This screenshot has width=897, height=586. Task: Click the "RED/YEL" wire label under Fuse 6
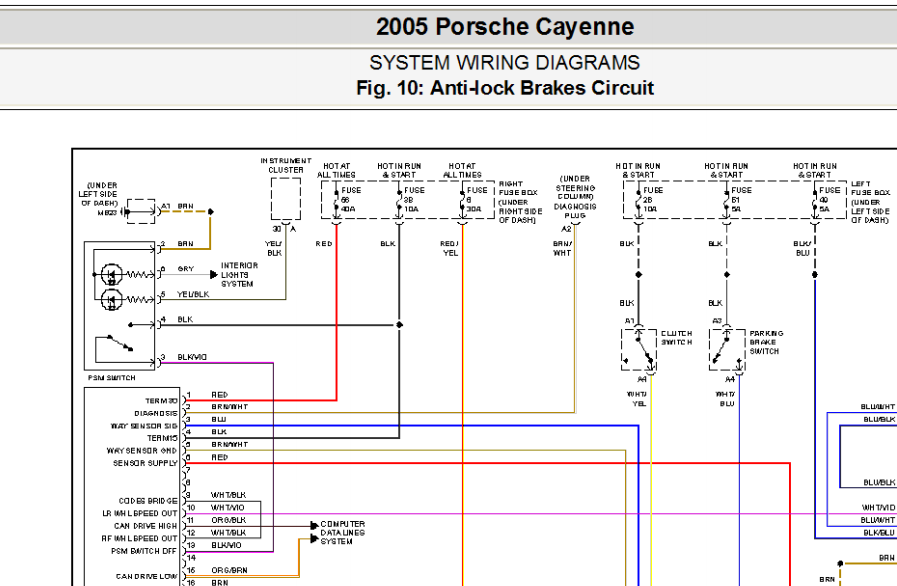pyautogui.click(x=450, y=248)
